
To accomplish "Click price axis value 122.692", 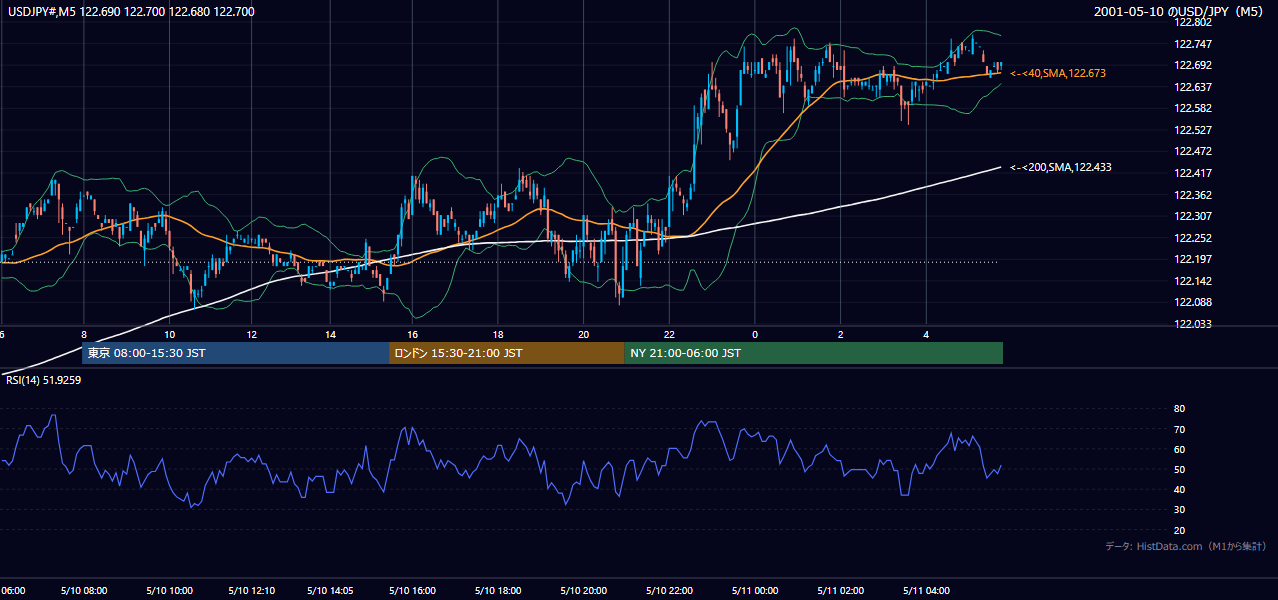I will pyautogui.click(x=1195, y=65).
